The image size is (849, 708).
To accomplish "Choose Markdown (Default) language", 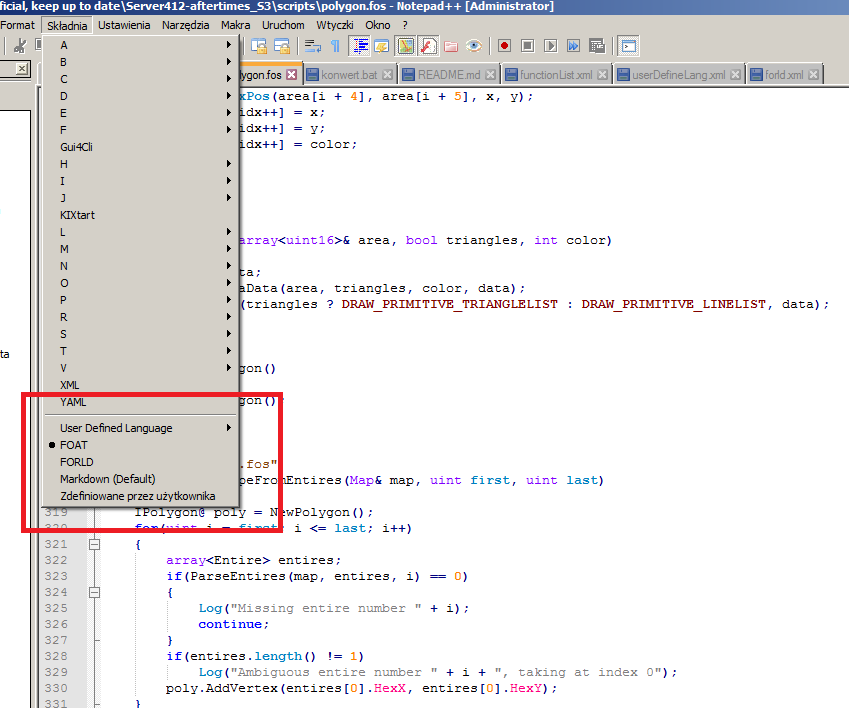I will [107, 479].
